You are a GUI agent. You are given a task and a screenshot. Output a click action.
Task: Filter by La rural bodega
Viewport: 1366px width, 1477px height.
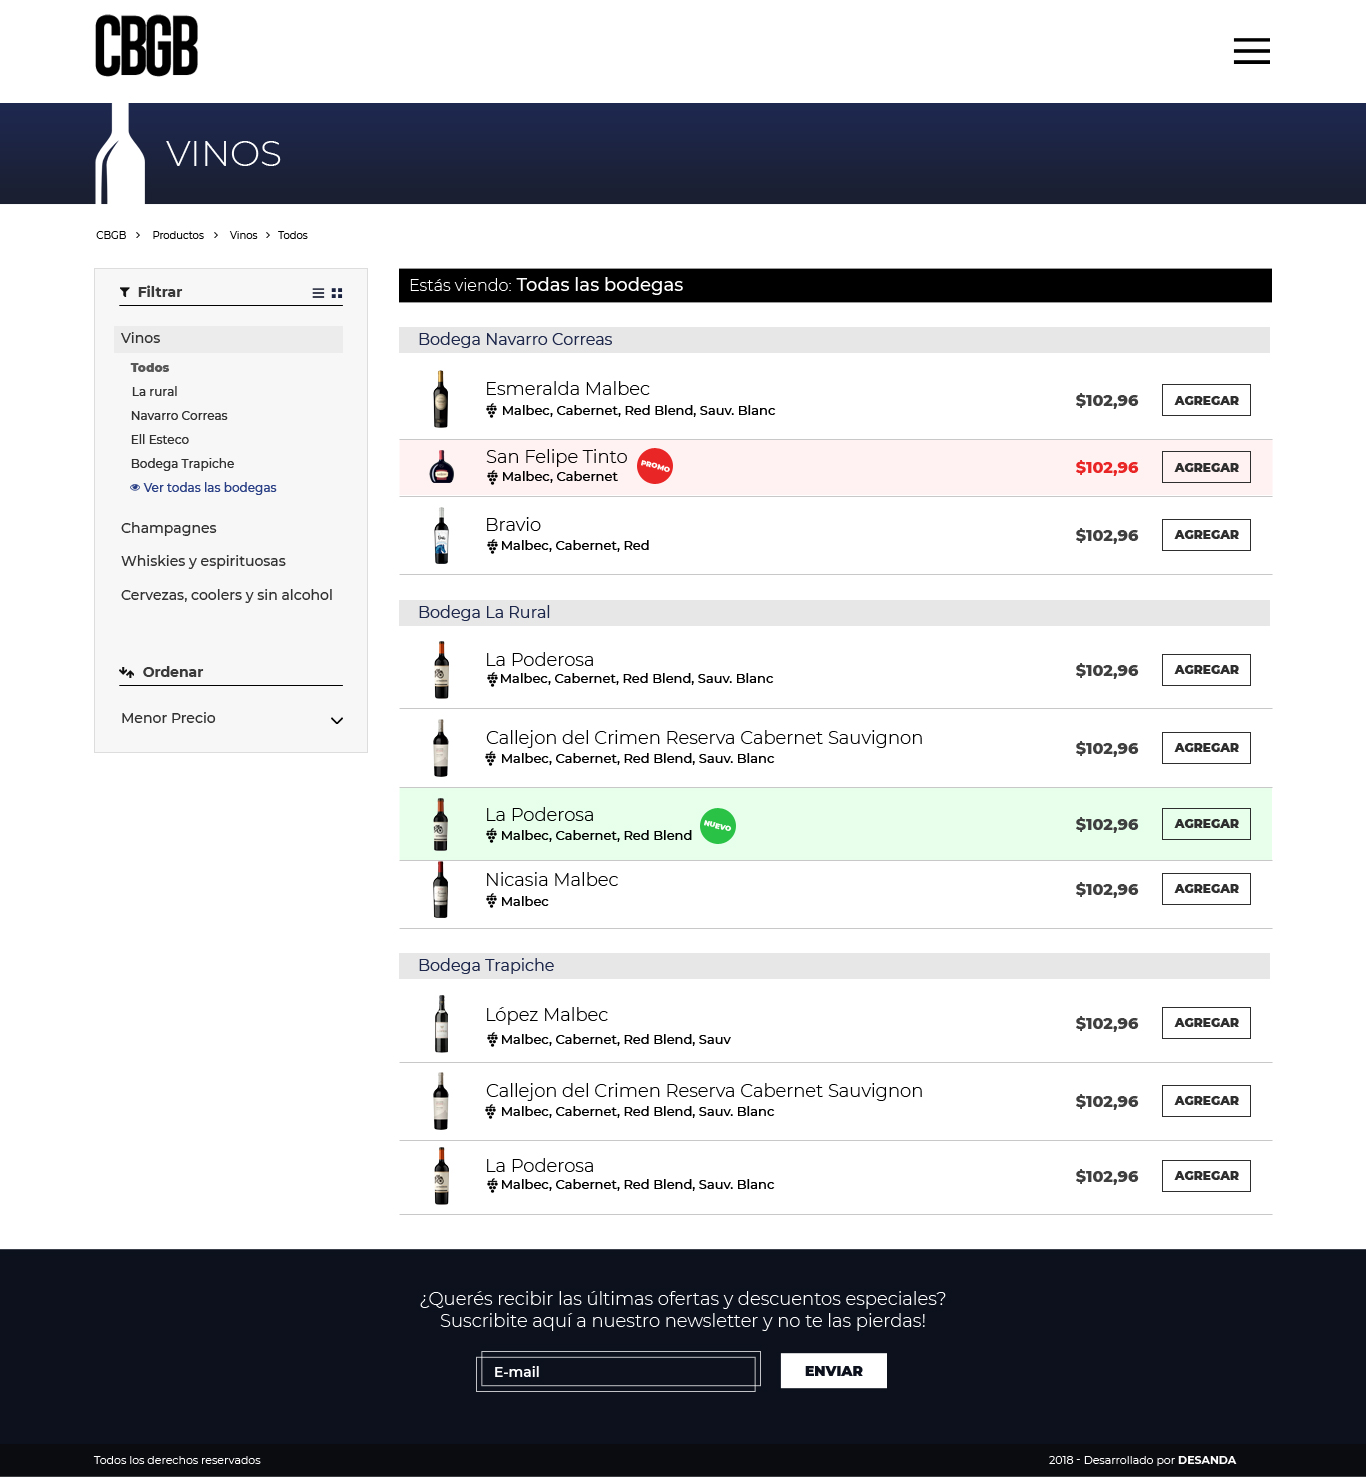click(x=154, y=392)
